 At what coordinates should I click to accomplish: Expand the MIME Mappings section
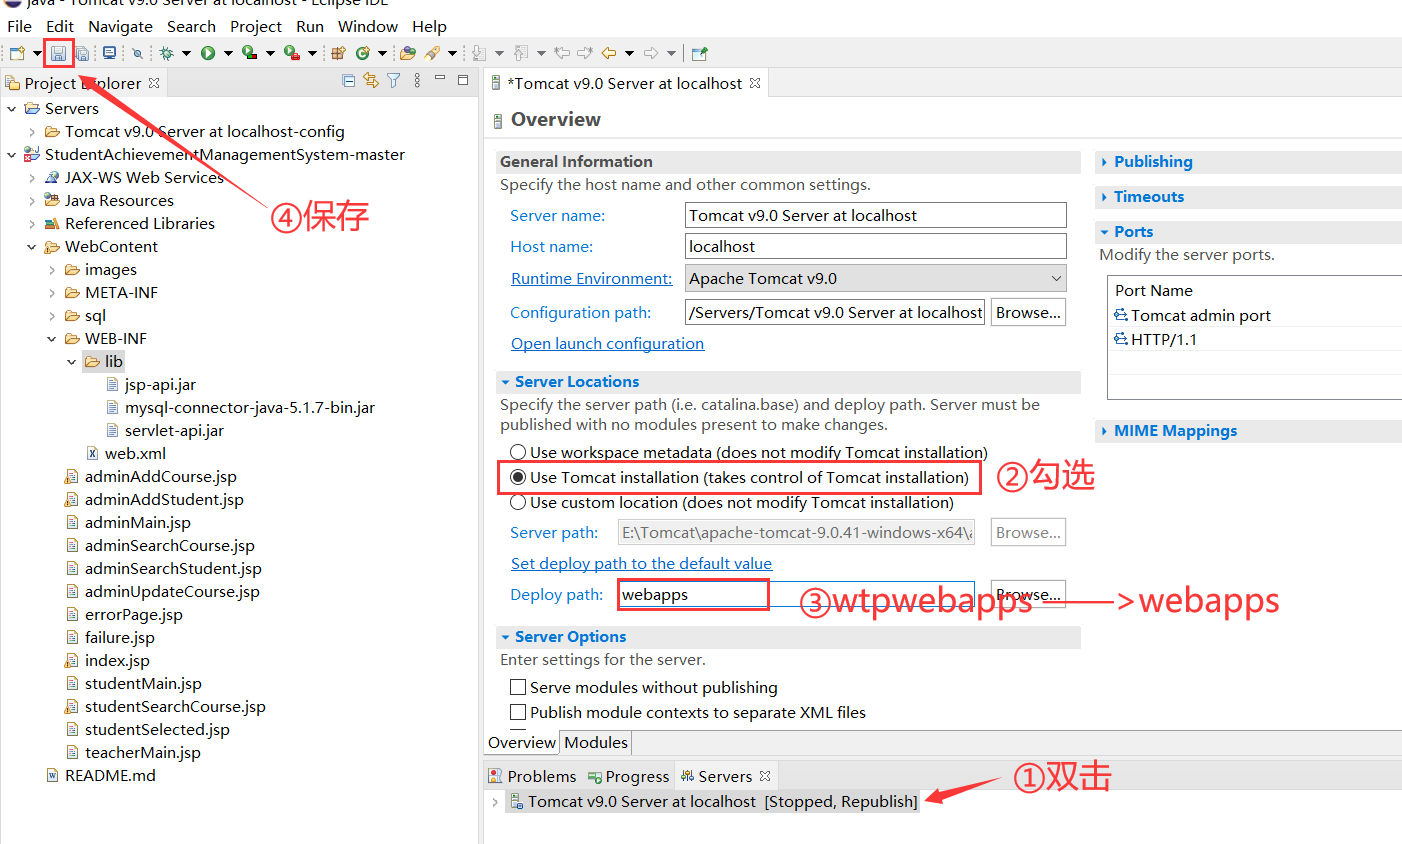(x=1104, y=431)
